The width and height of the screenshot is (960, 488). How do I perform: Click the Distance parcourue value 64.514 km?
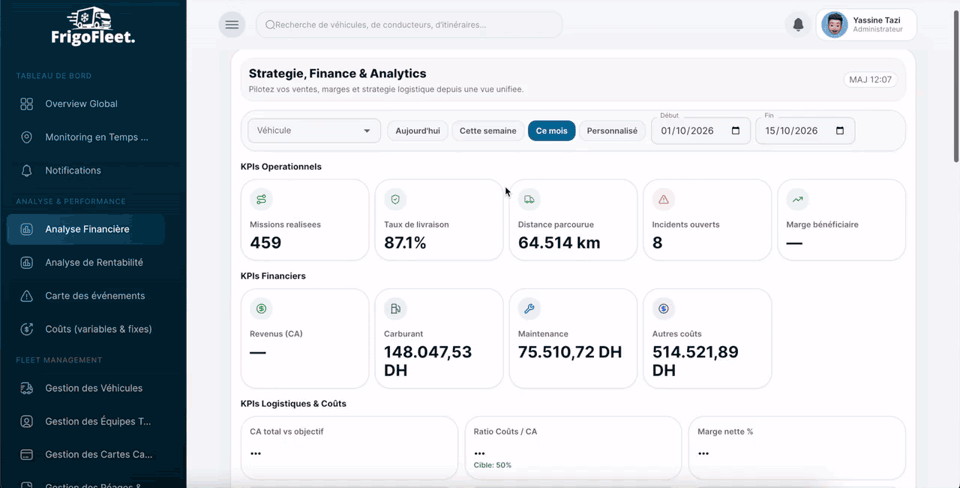(559, 243)
